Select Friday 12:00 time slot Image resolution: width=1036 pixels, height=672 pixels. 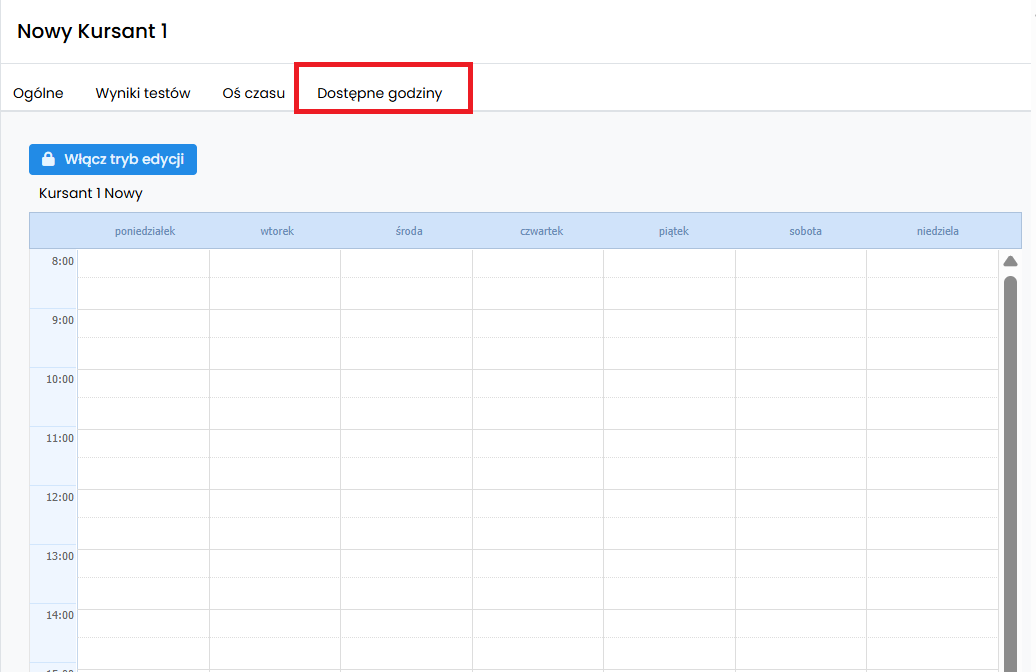(x=669, y=504)
